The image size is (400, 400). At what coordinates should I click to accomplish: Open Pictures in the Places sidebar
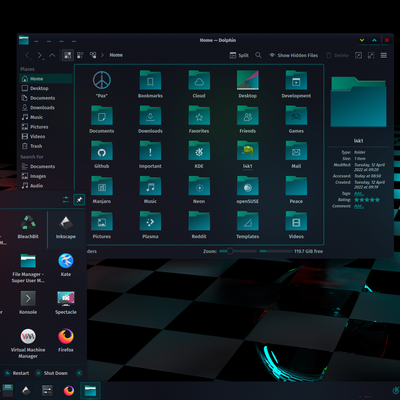tap(46, 127)
